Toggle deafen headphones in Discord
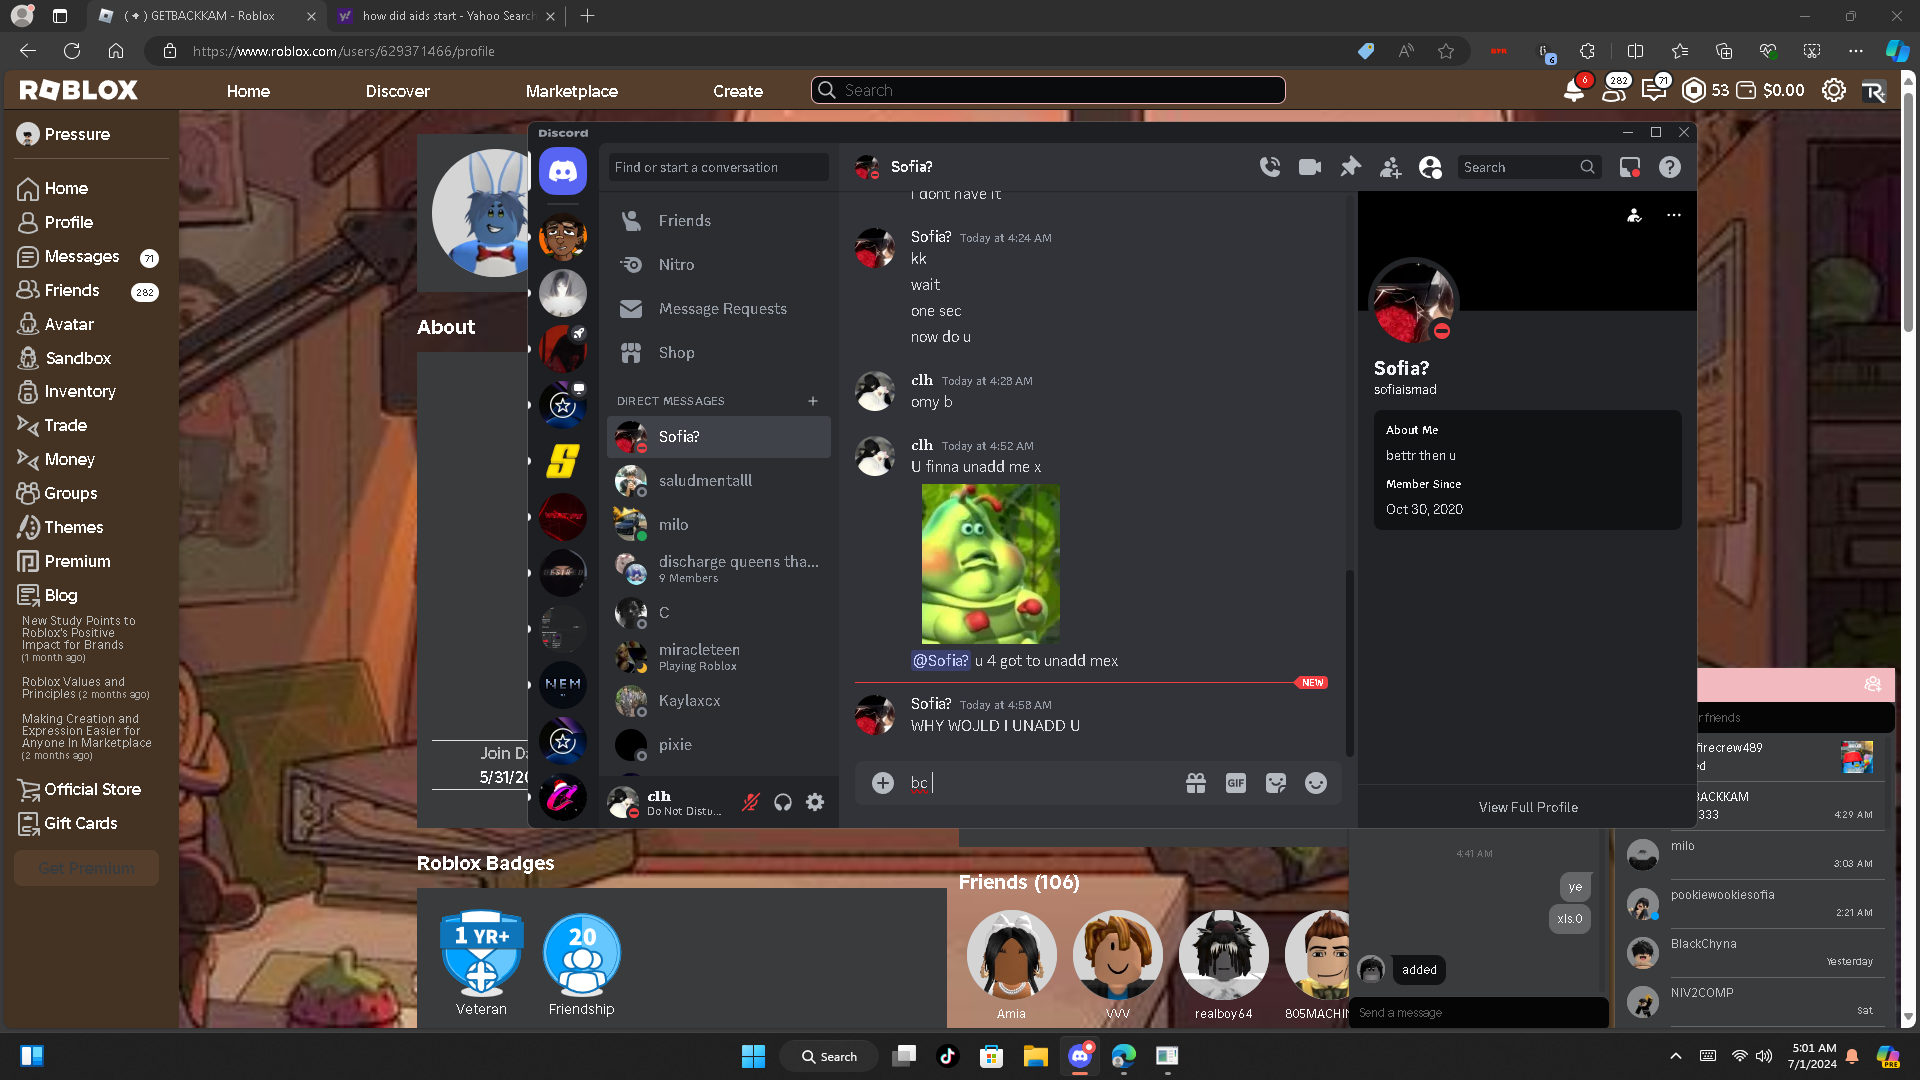Viewport: 1920px width, 1080px height. (783, 802)
